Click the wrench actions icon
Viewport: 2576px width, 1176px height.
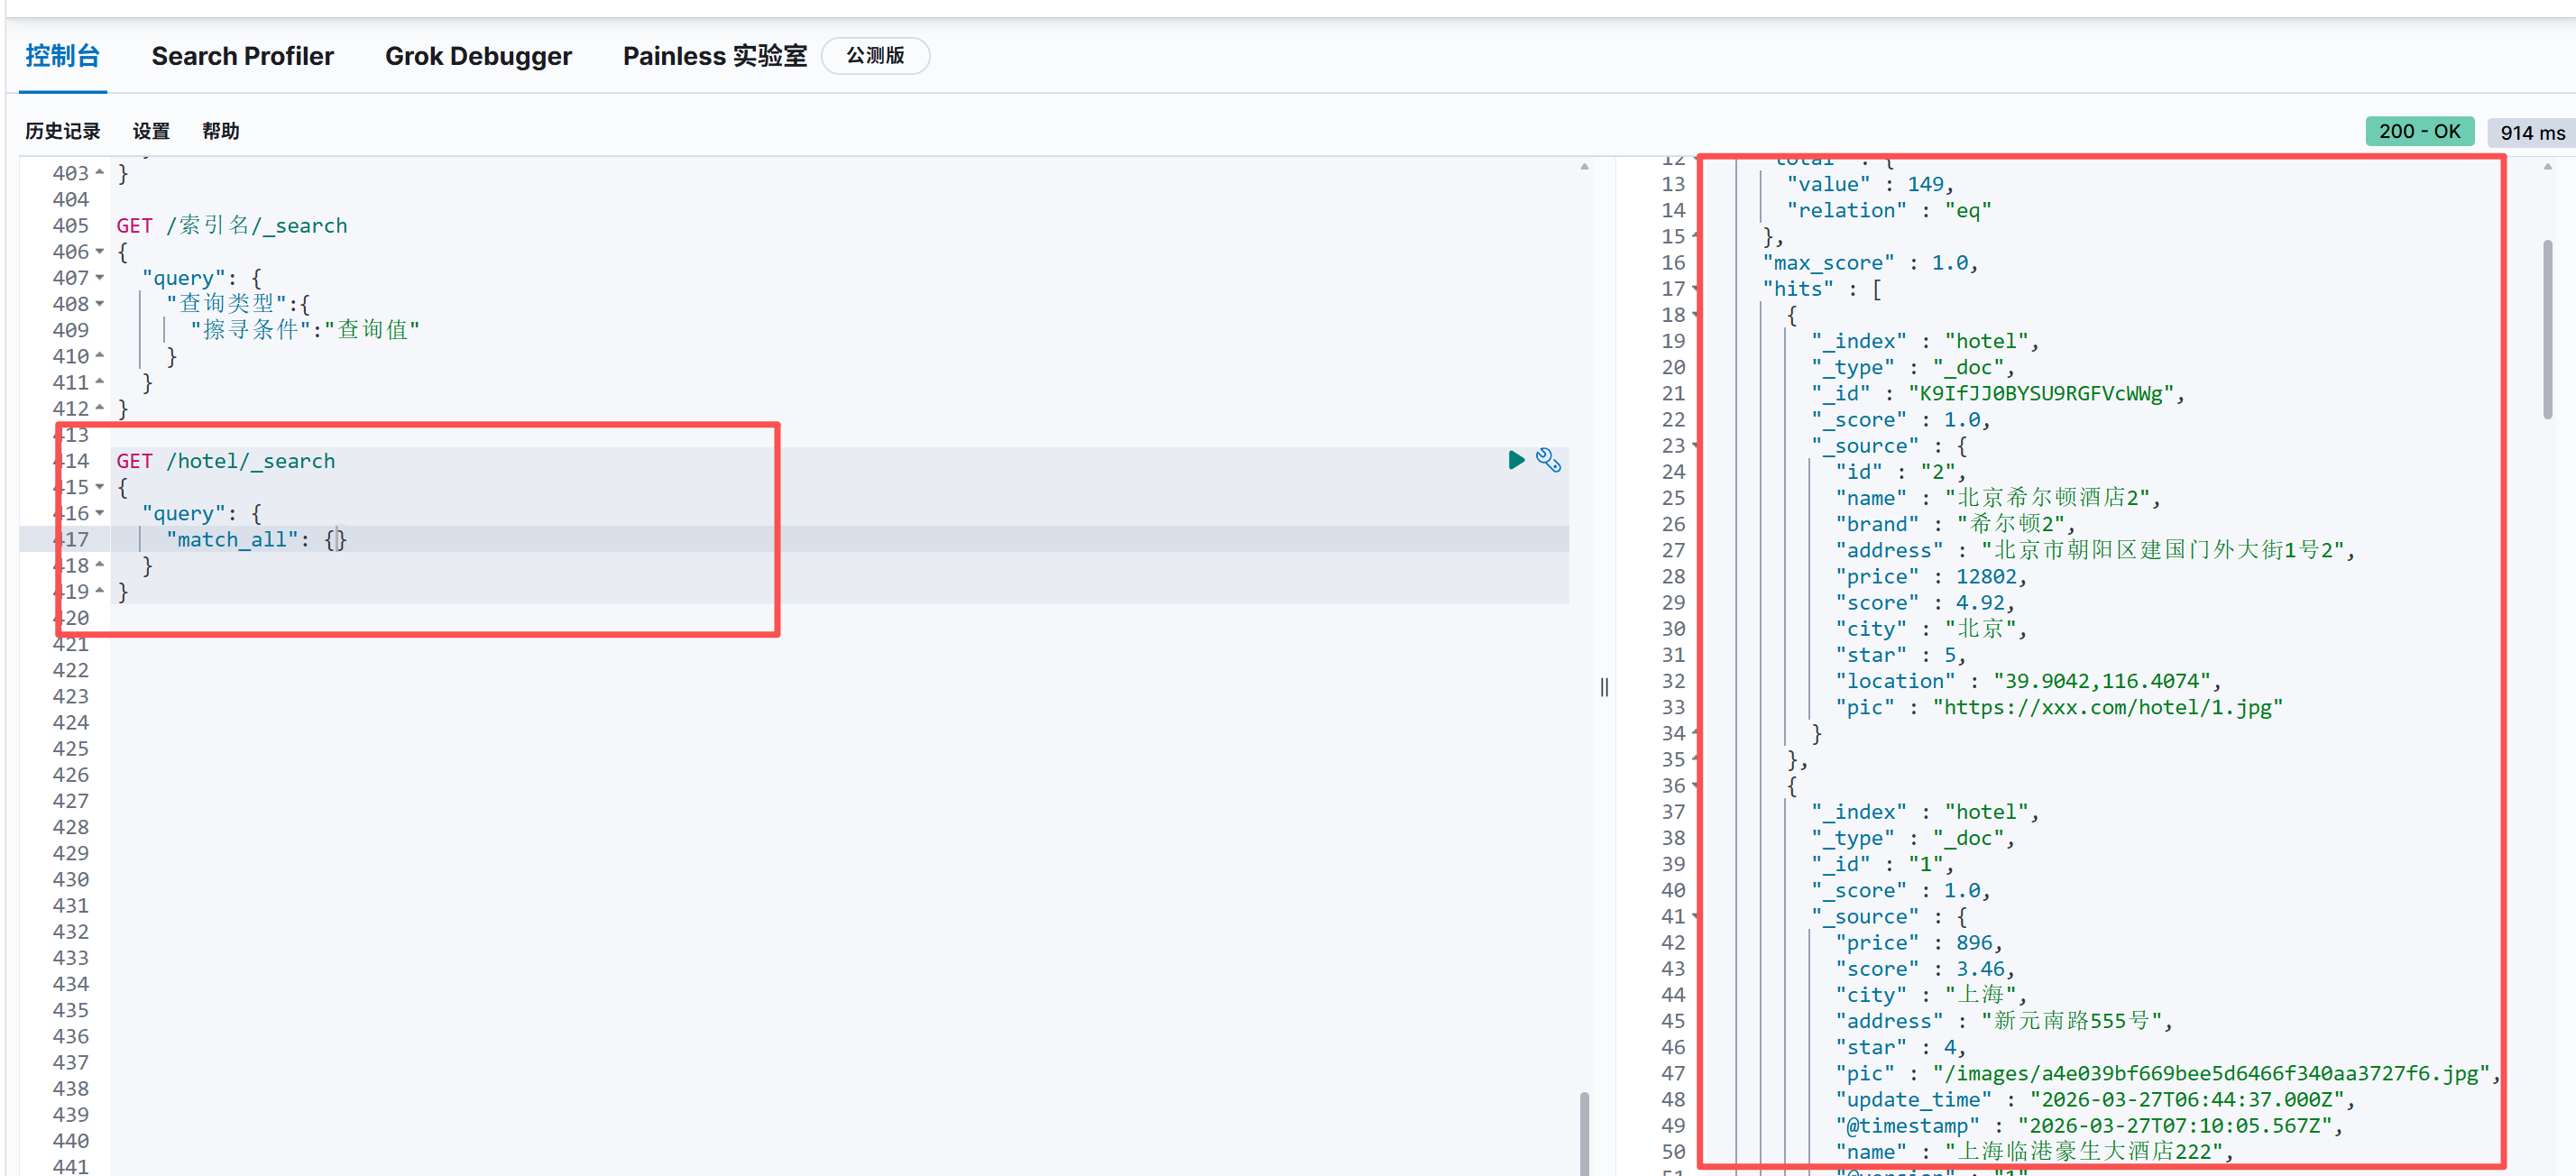1547,460
